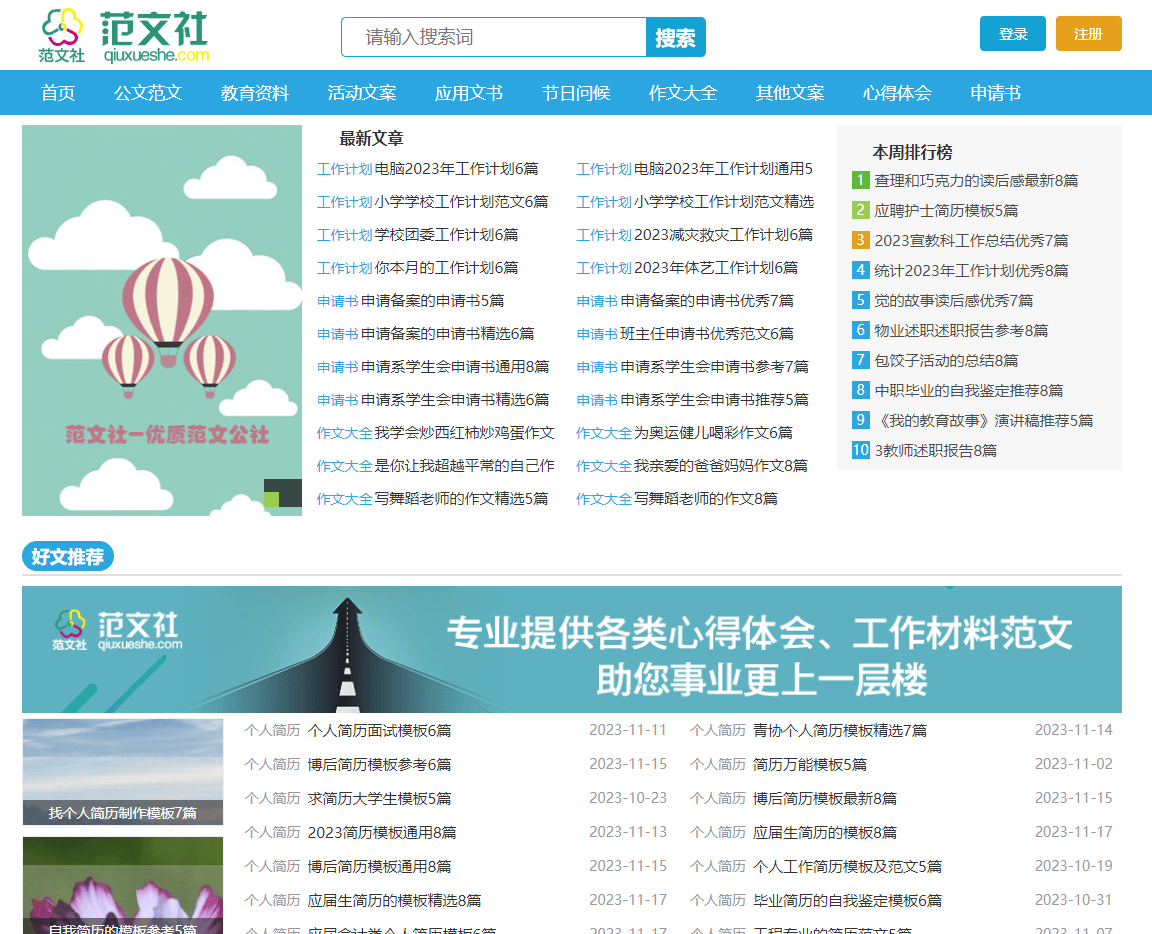Open the 找个人简历制作模板7篇 thumbnail

(123, 772)
